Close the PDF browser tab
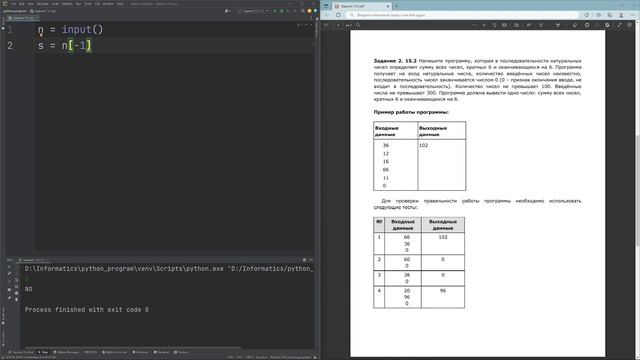Viewport: 640px width, 360px height. coord(388,6)
